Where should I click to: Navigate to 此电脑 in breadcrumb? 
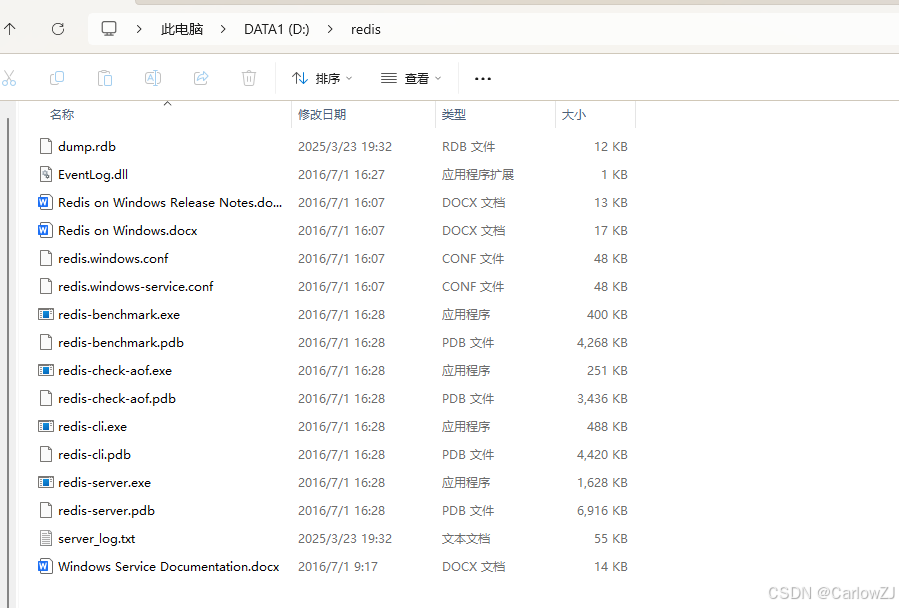(182, 29)
